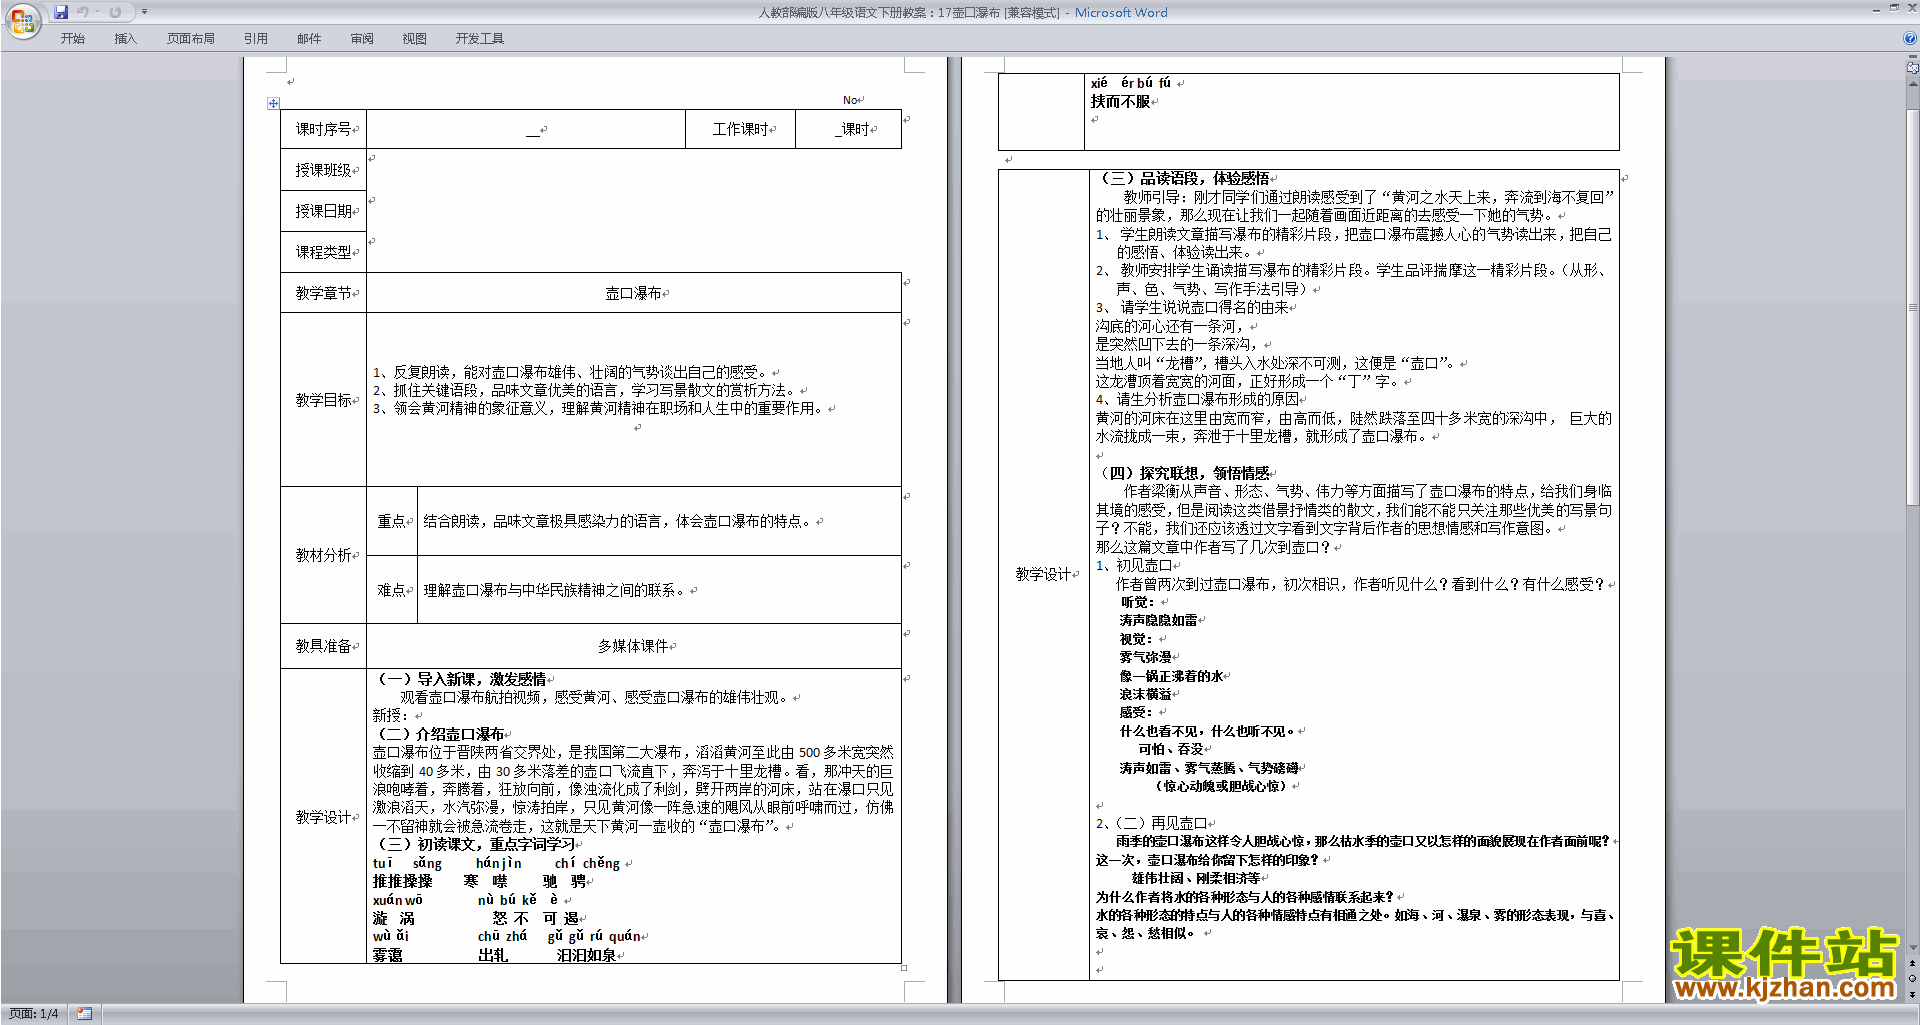The image size is (1920, 1025).
Task: Click the next page double arrow button
Action: (1913, 994)
